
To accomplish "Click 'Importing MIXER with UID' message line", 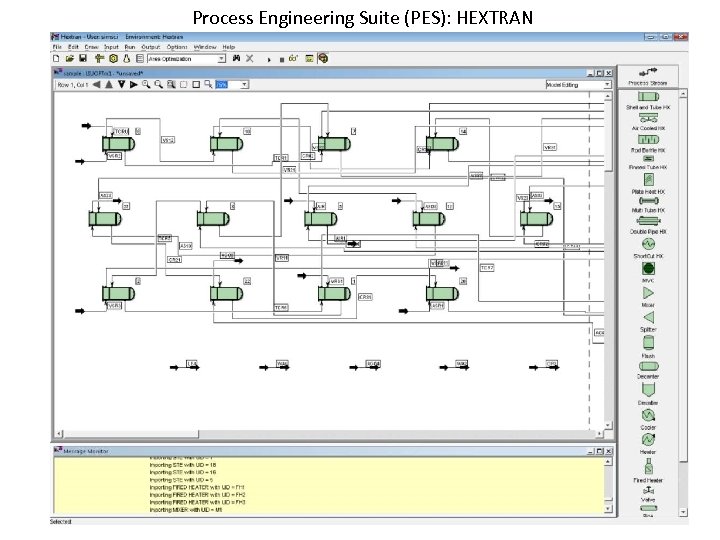I will [x=186, y=510].
